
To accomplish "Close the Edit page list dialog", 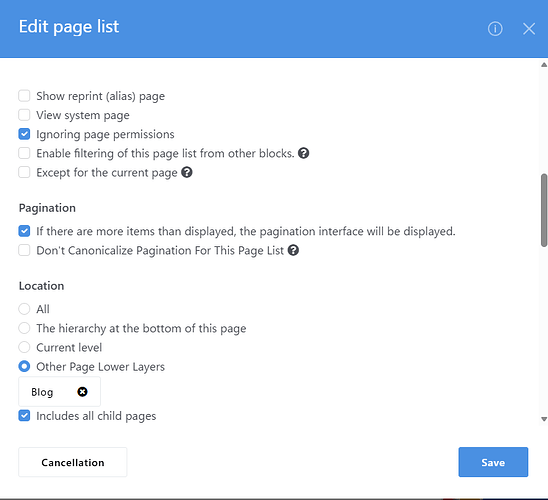I will coord(529,29).
